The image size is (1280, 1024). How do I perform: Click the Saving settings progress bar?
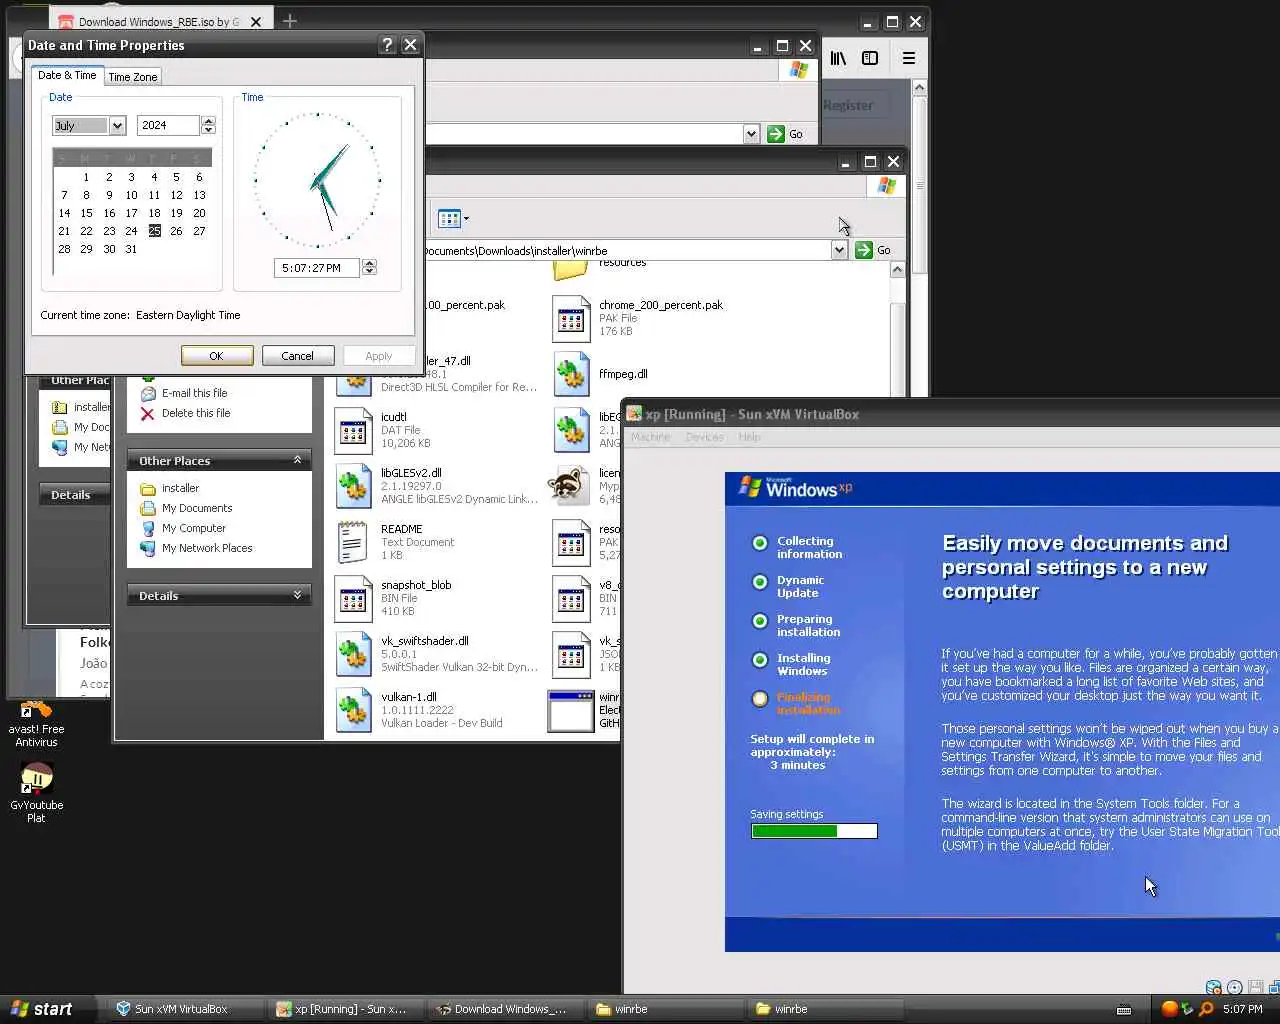(814, 831)
